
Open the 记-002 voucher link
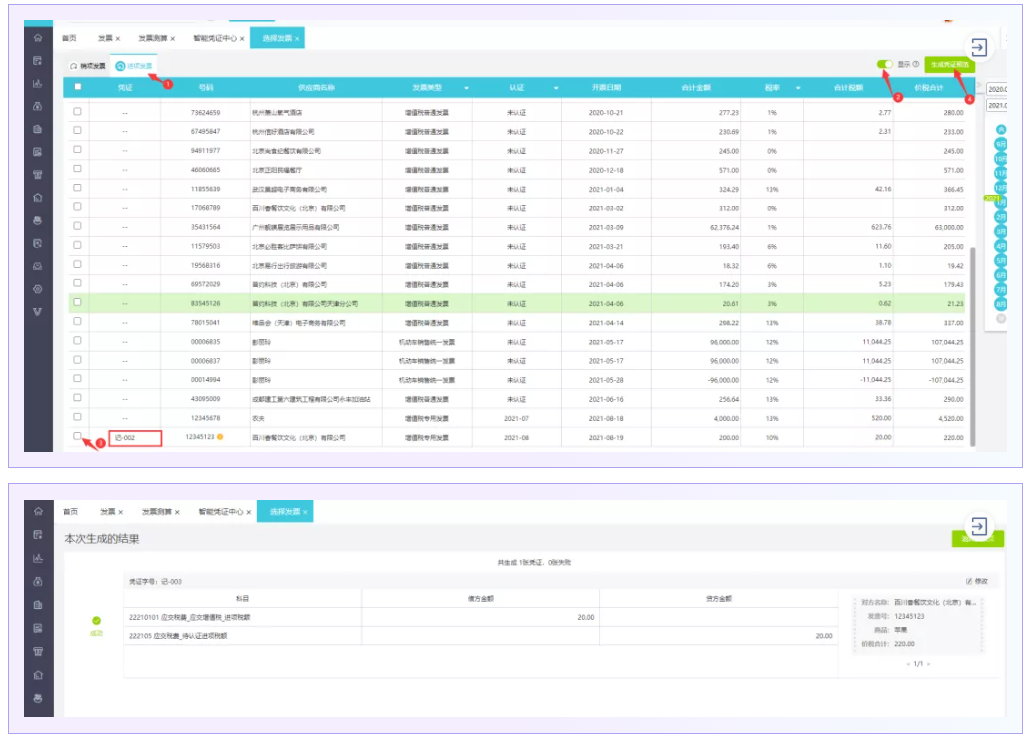[125, 438]
